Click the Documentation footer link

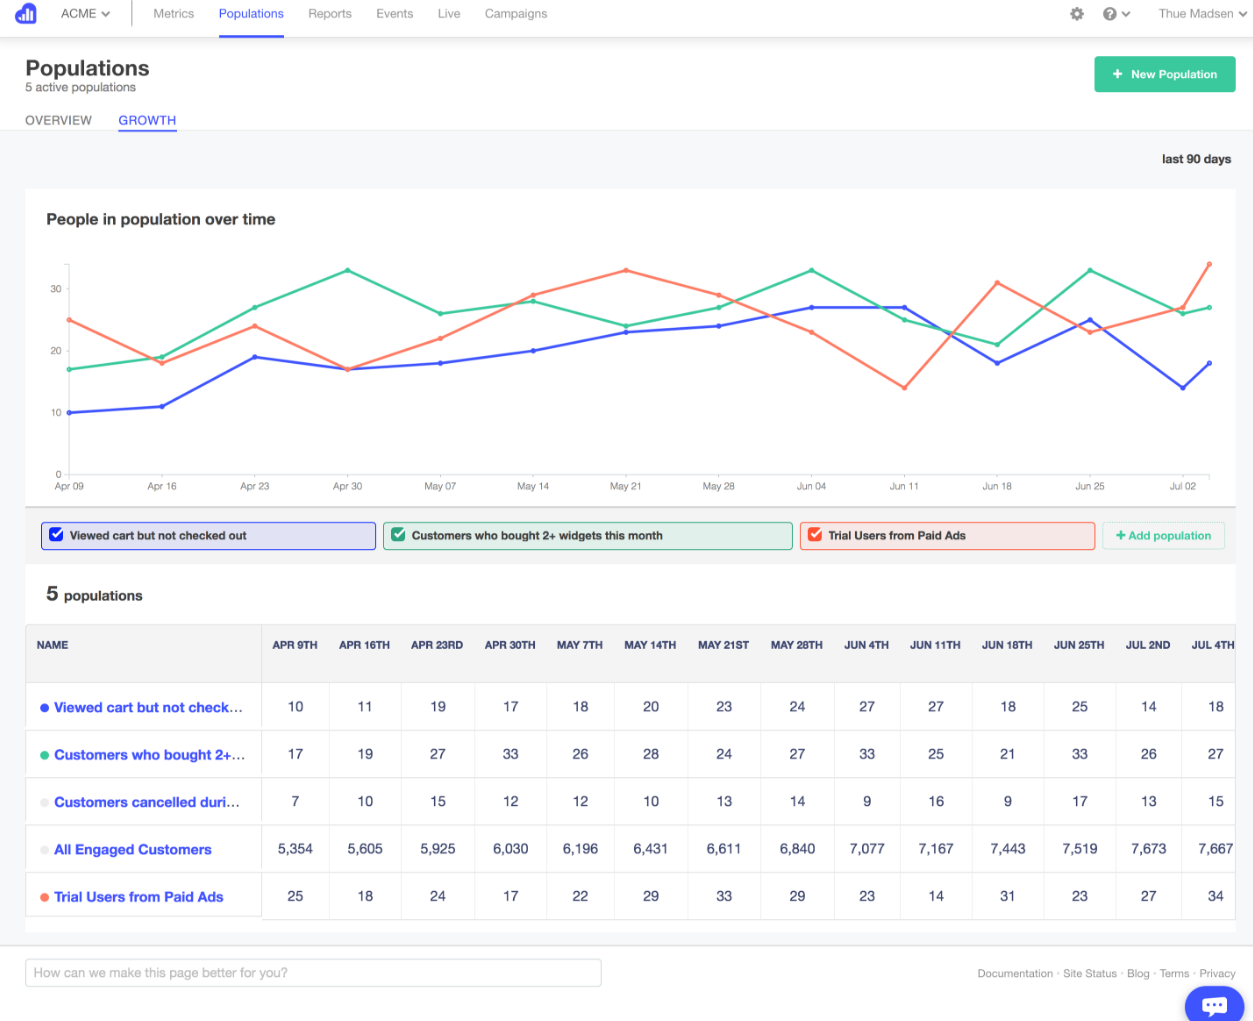click(1015, 972)
